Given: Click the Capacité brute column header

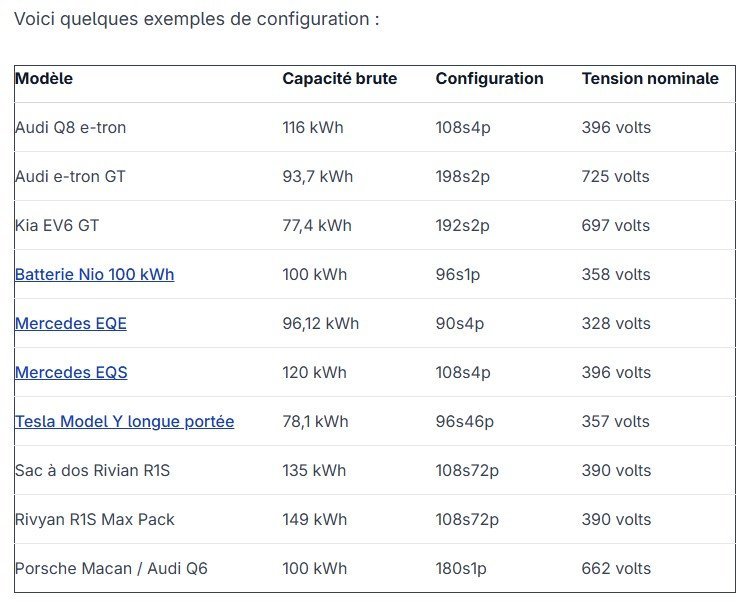Looking at the screenshot, I should 339,78.
